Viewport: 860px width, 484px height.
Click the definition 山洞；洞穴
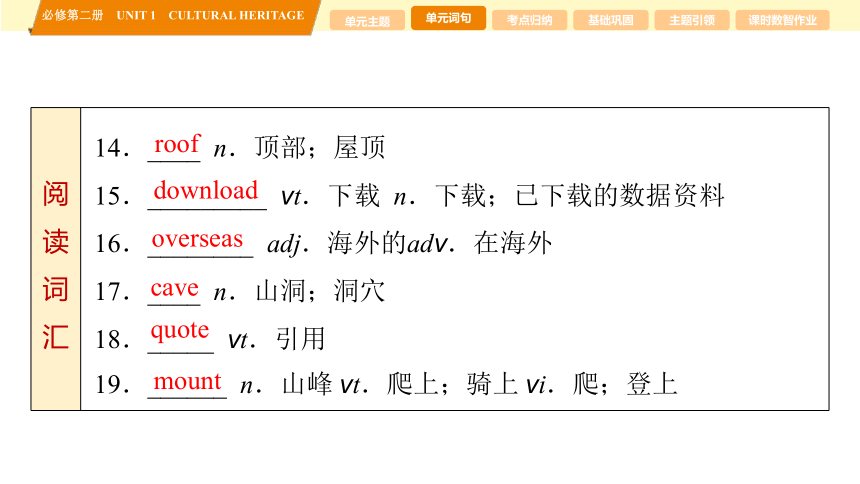320,291
